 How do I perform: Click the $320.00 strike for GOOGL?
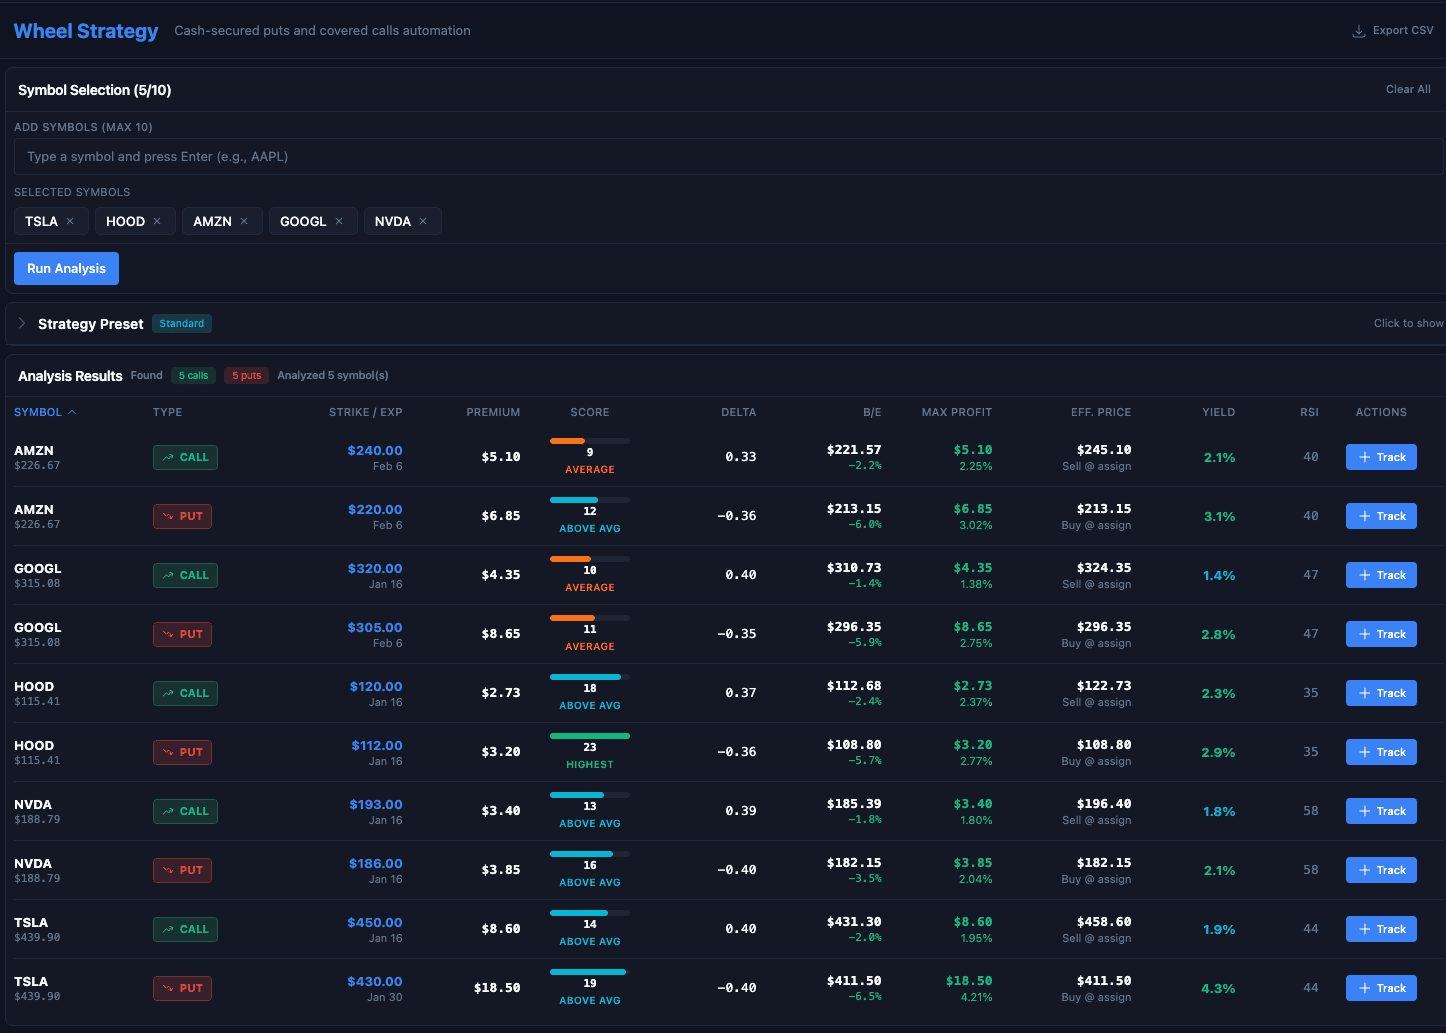click(x=375, y=568)
